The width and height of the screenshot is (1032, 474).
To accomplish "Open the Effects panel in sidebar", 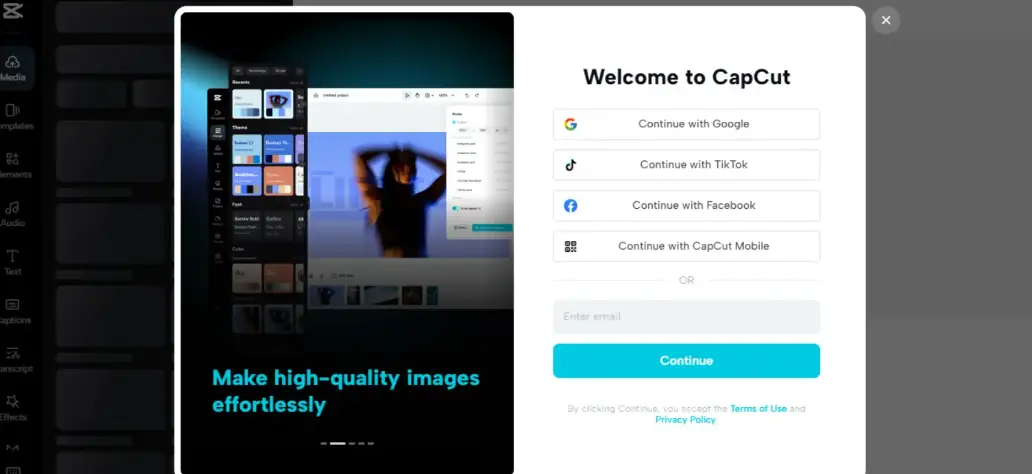I will [x=13, y=408].
